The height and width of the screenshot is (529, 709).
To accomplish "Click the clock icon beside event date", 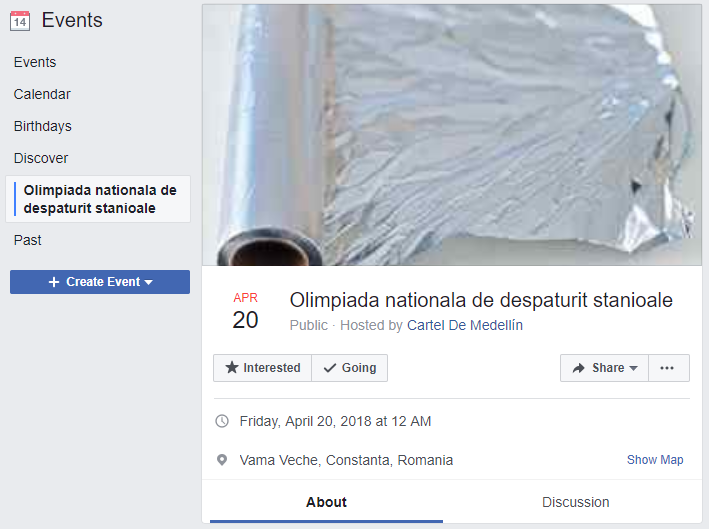I will point(222,421).
